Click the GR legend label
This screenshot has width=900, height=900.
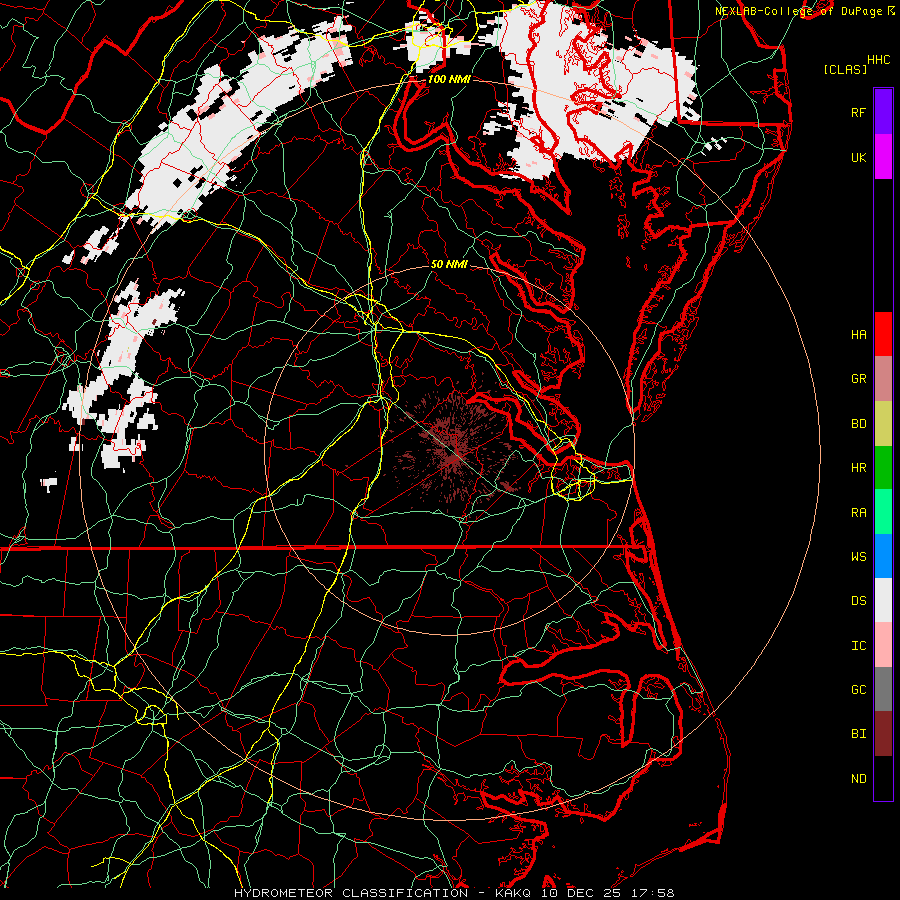coord(858,379)
